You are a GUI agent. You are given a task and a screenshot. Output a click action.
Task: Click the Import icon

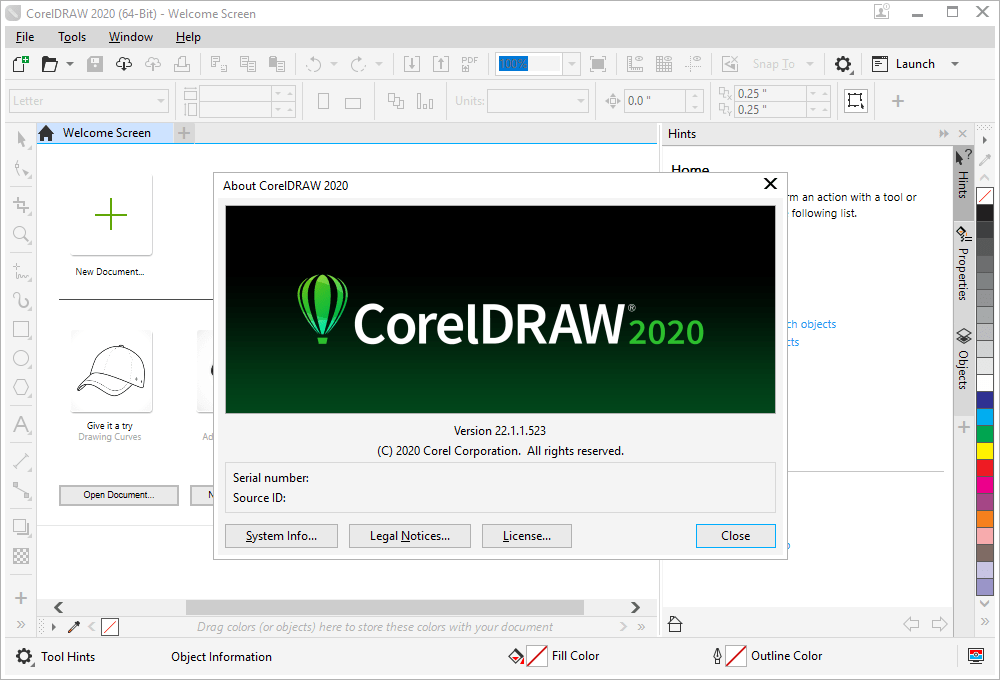(412, 64)
